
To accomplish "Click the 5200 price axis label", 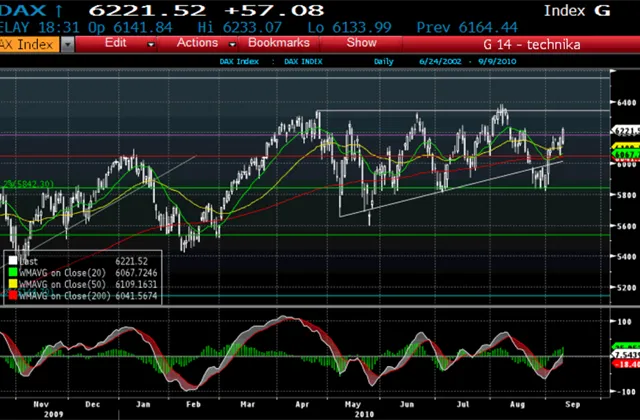I will tap(627, 287).
